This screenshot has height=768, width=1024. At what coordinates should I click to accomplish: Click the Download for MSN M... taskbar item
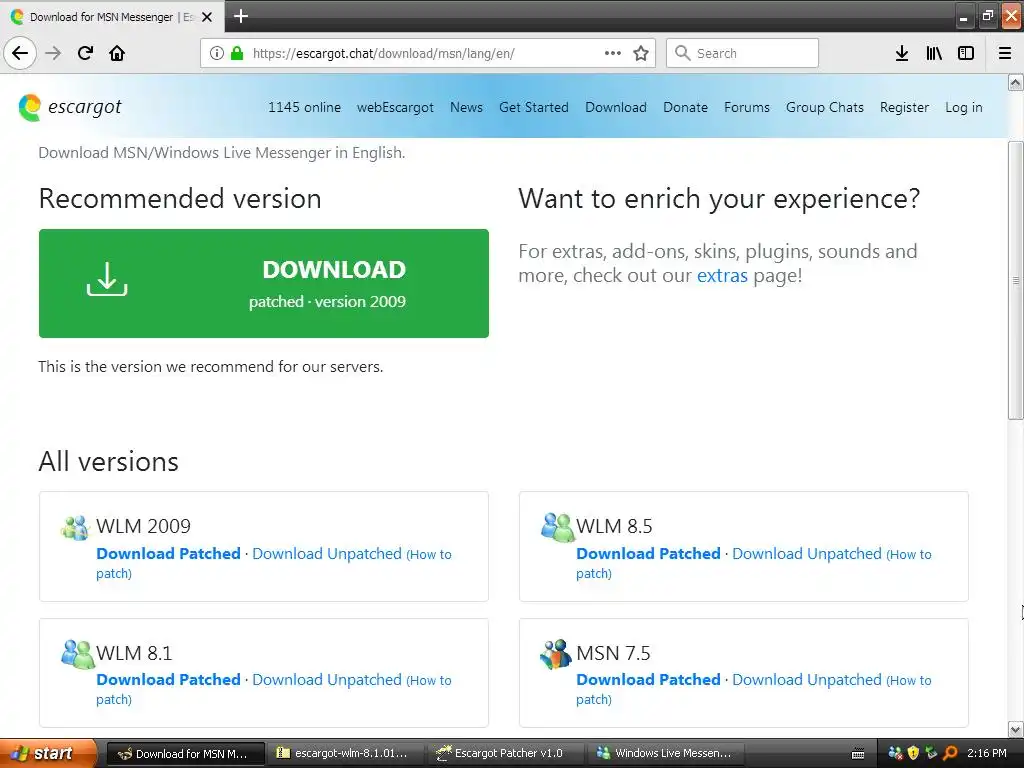click(185, 754)
